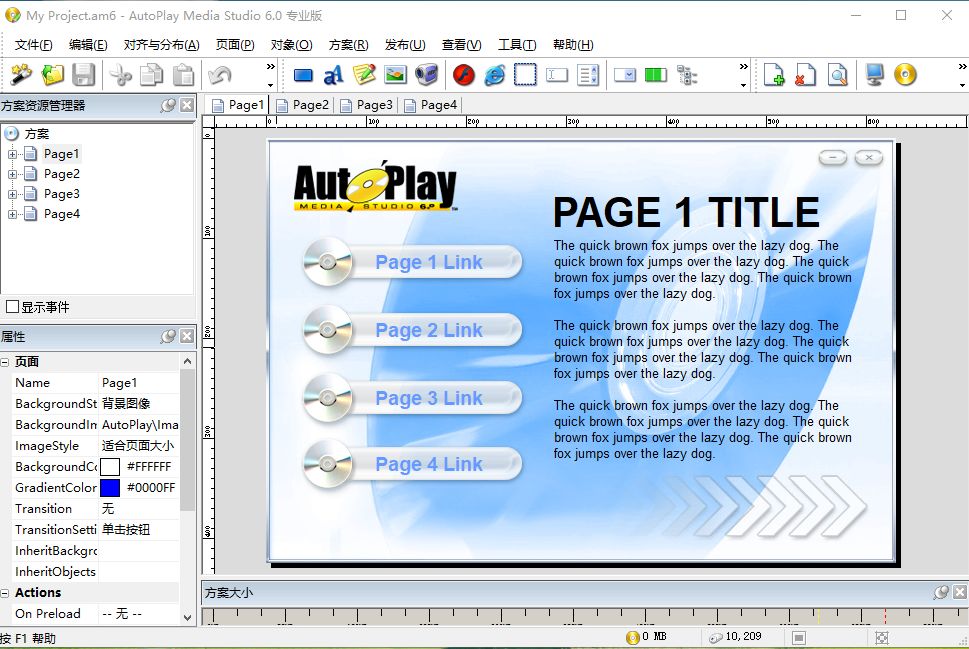This screenshot has height=649, width=969.
Task: Insert a new Image object
Action: pyautogui.click(x=395, y=75)
